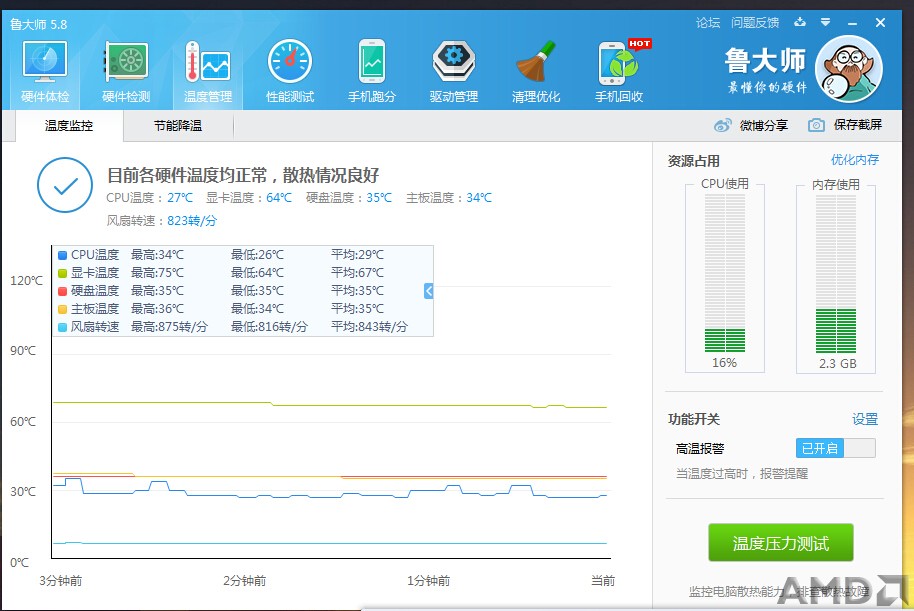Click the 16% CPU usage value
Image resolution: width=914 pixels, height=611 pixels.
coord(725,363)
